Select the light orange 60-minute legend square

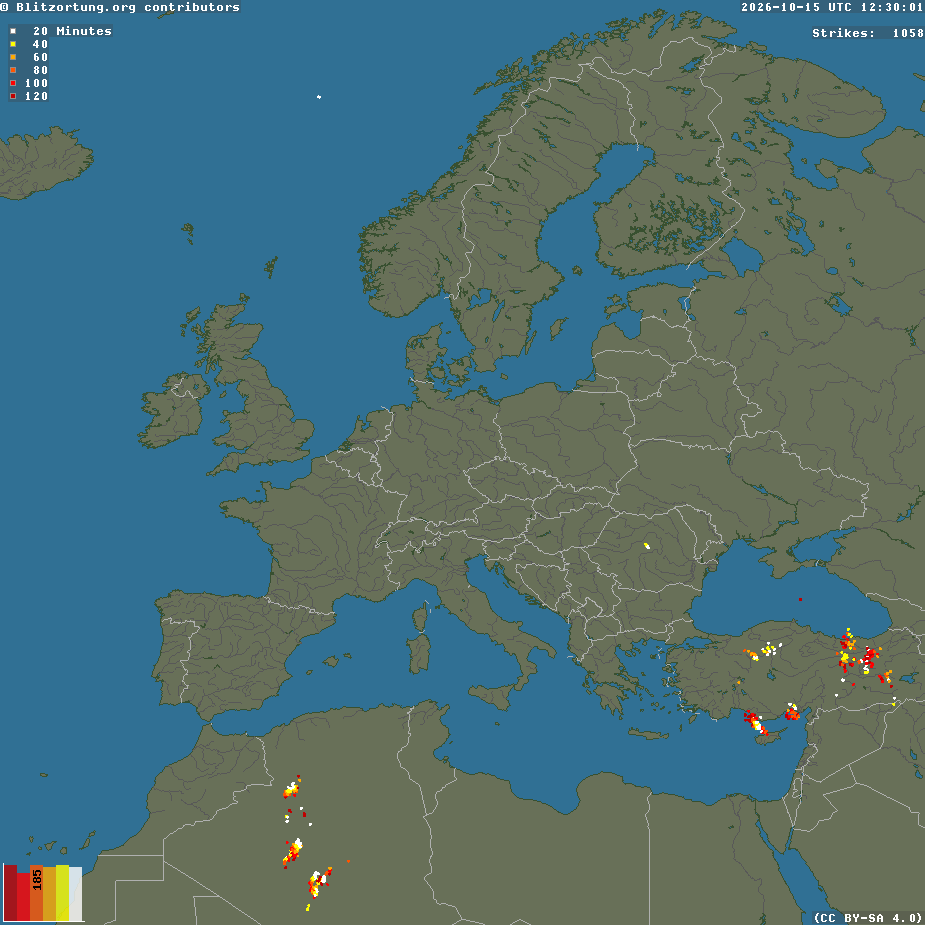click(x=13, y=57)
